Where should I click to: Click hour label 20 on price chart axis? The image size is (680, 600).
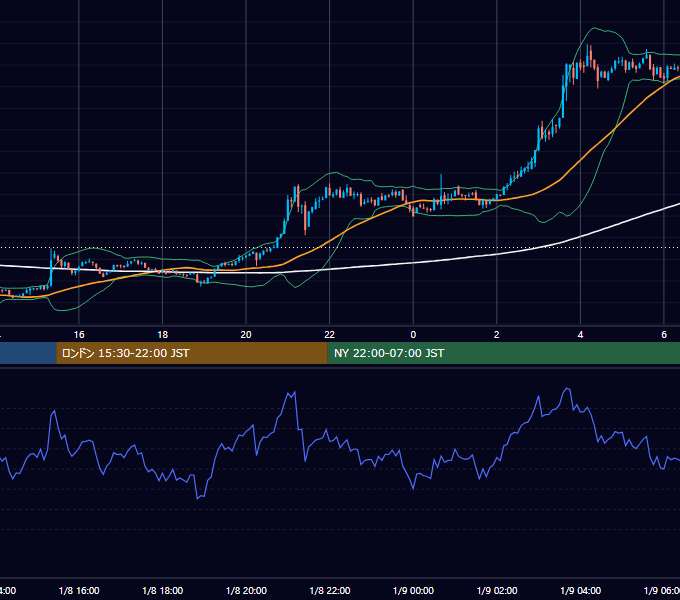(246, 335)
